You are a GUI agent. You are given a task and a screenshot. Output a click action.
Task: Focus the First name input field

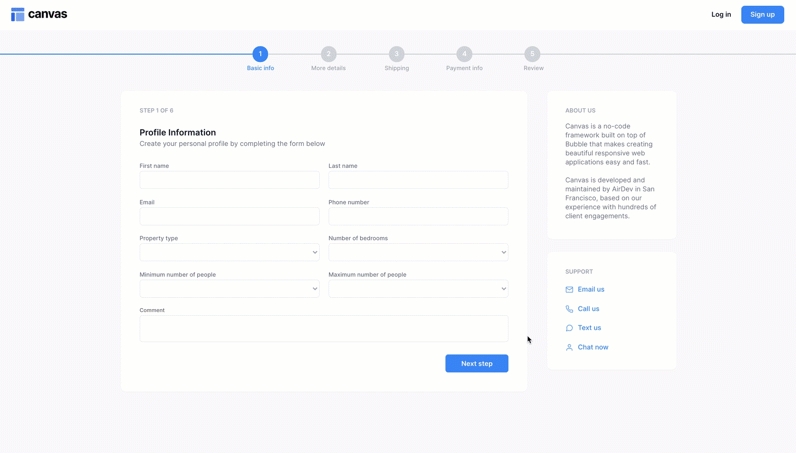coord(229,180)
